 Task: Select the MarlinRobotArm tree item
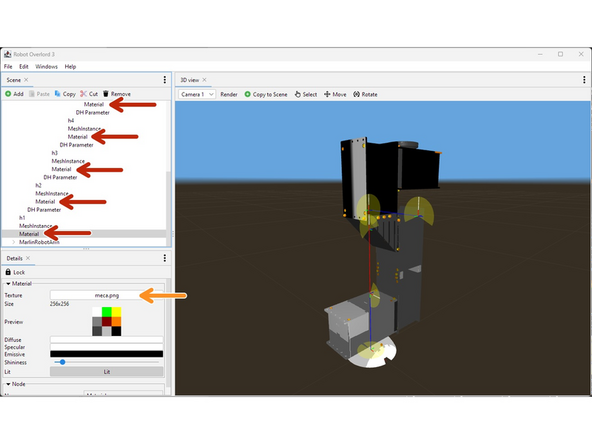click(x=39, y=242)
